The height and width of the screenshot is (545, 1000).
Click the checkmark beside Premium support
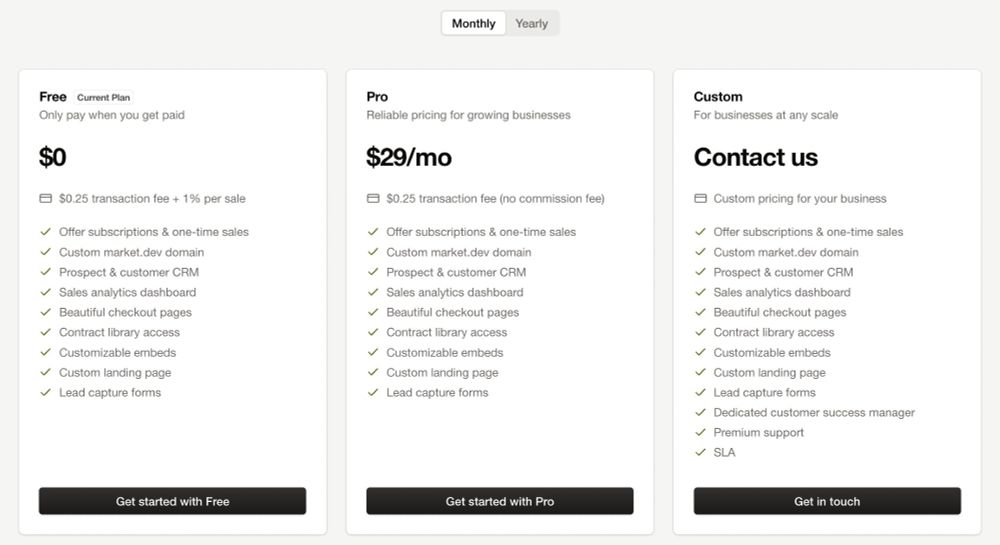[700, 432]
